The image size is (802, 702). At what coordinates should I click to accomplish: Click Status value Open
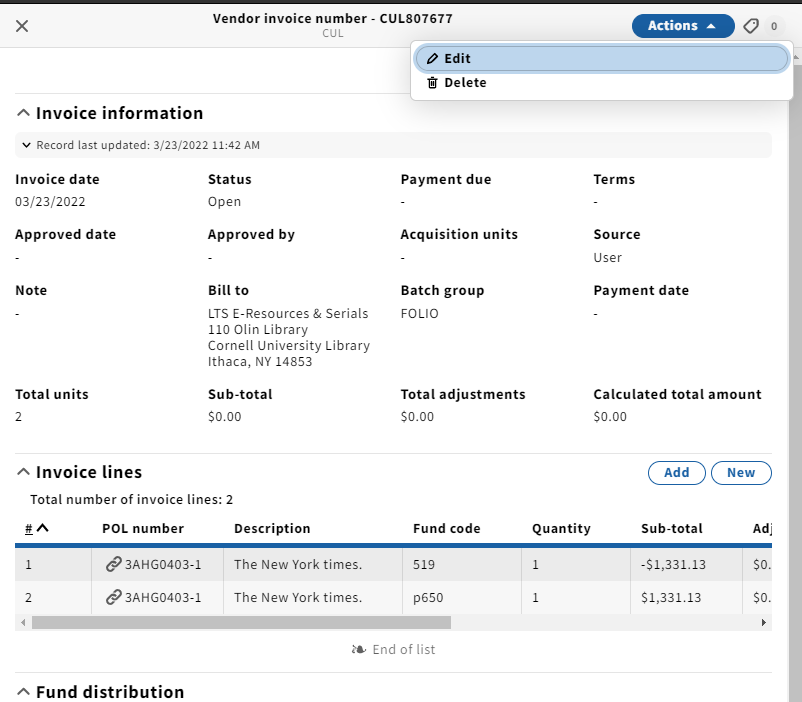[224, 202]
